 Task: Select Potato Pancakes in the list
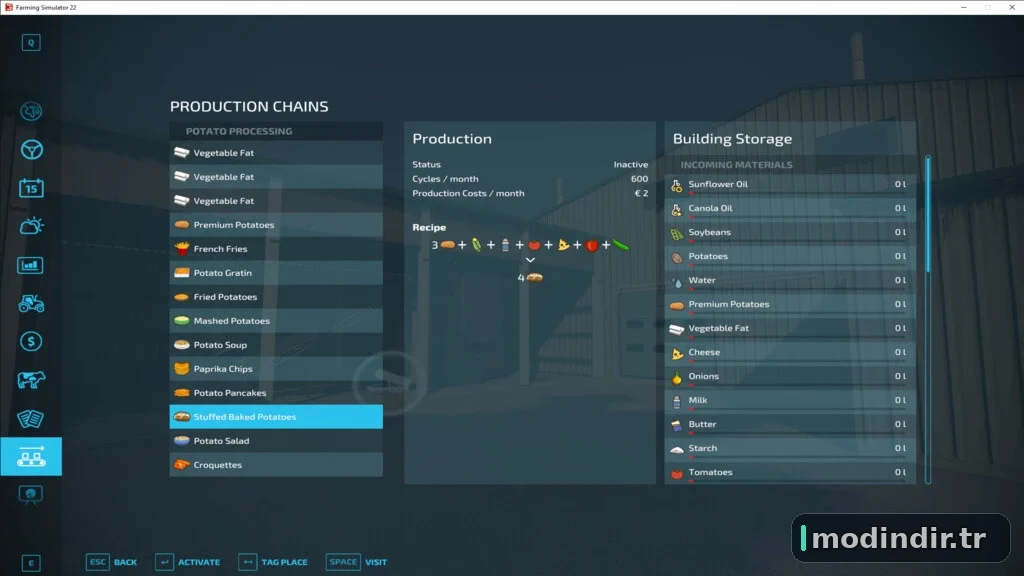coord(276,393)
